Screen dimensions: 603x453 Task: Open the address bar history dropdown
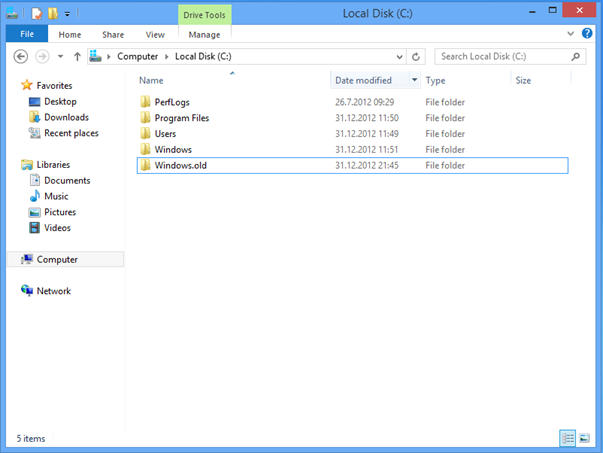400,57
